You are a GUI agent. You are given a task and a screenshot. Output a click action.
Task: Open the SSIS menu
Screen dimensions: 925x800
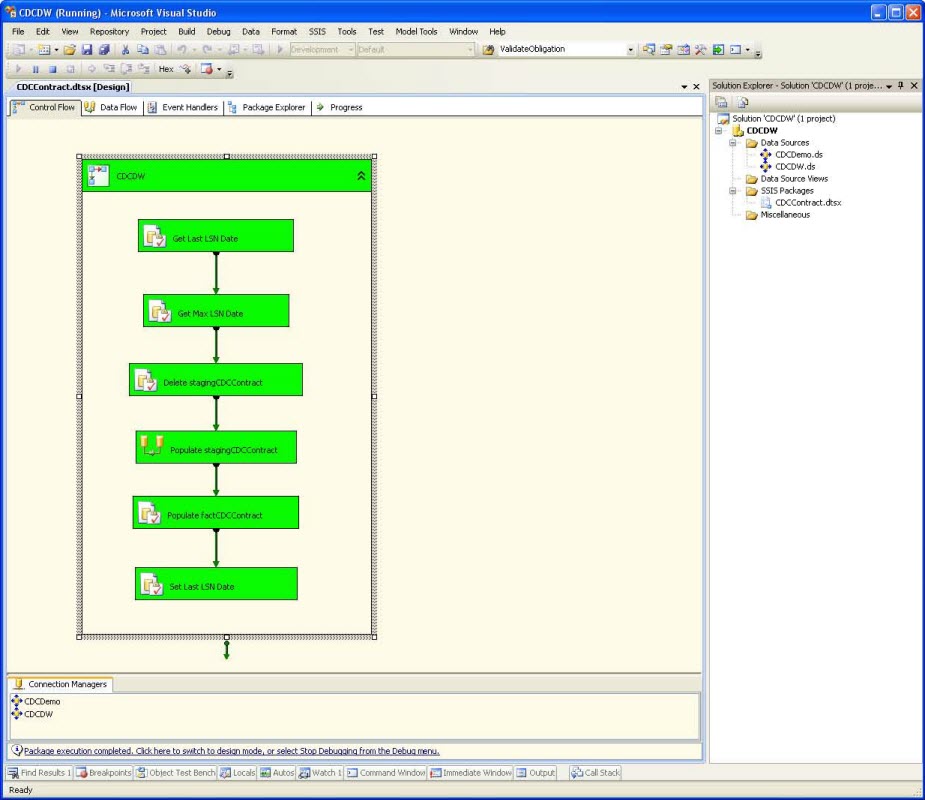317,31
